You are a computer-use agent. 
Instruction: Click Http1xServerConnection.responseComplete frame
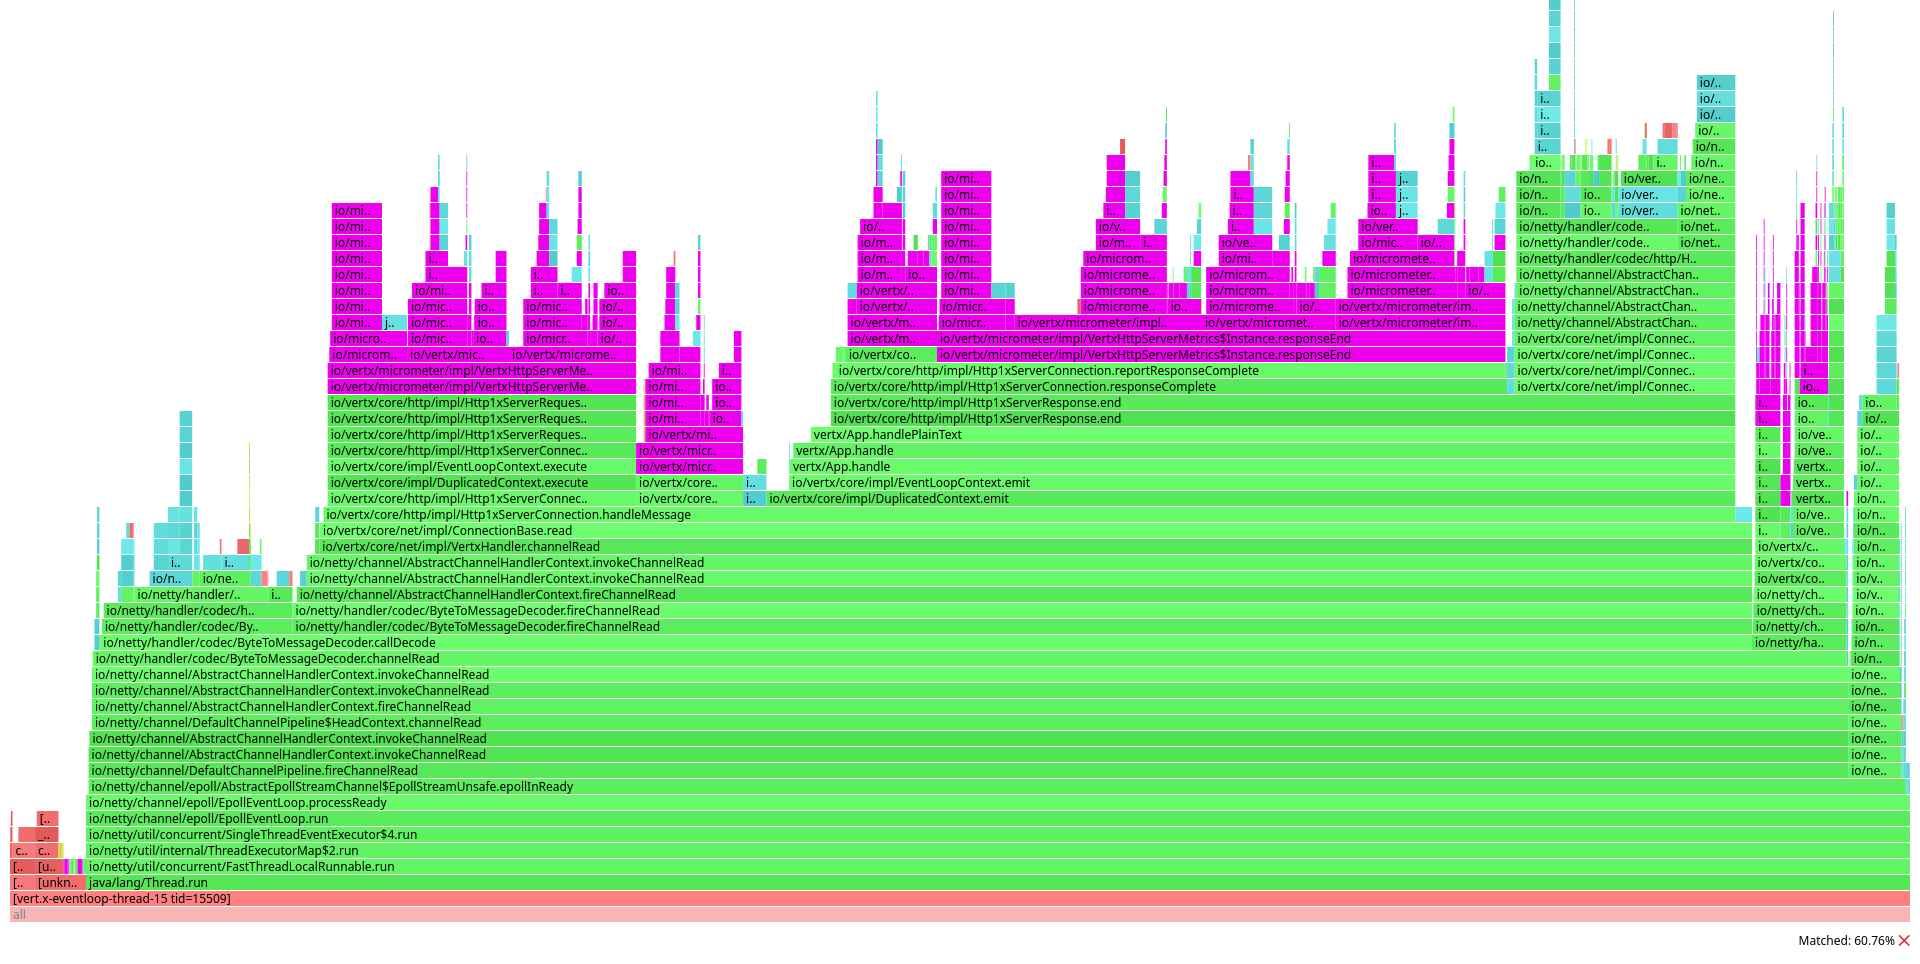pos(1169,387)
